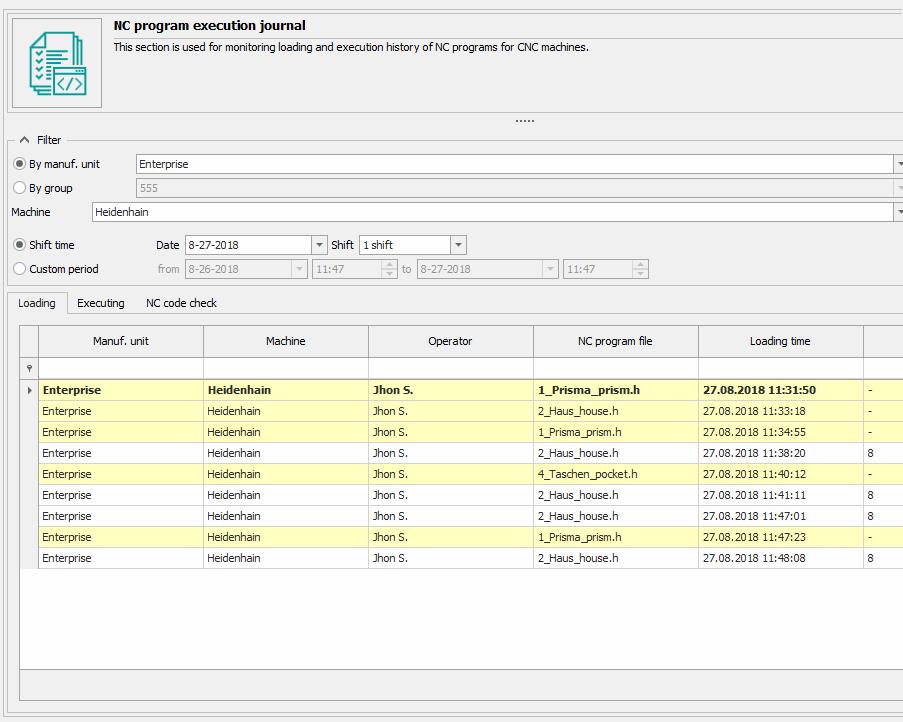The height and width of the screenshot is (722, 903).
Task: Click the bold Heidenhain machine cell
Action: pos(286,390)
